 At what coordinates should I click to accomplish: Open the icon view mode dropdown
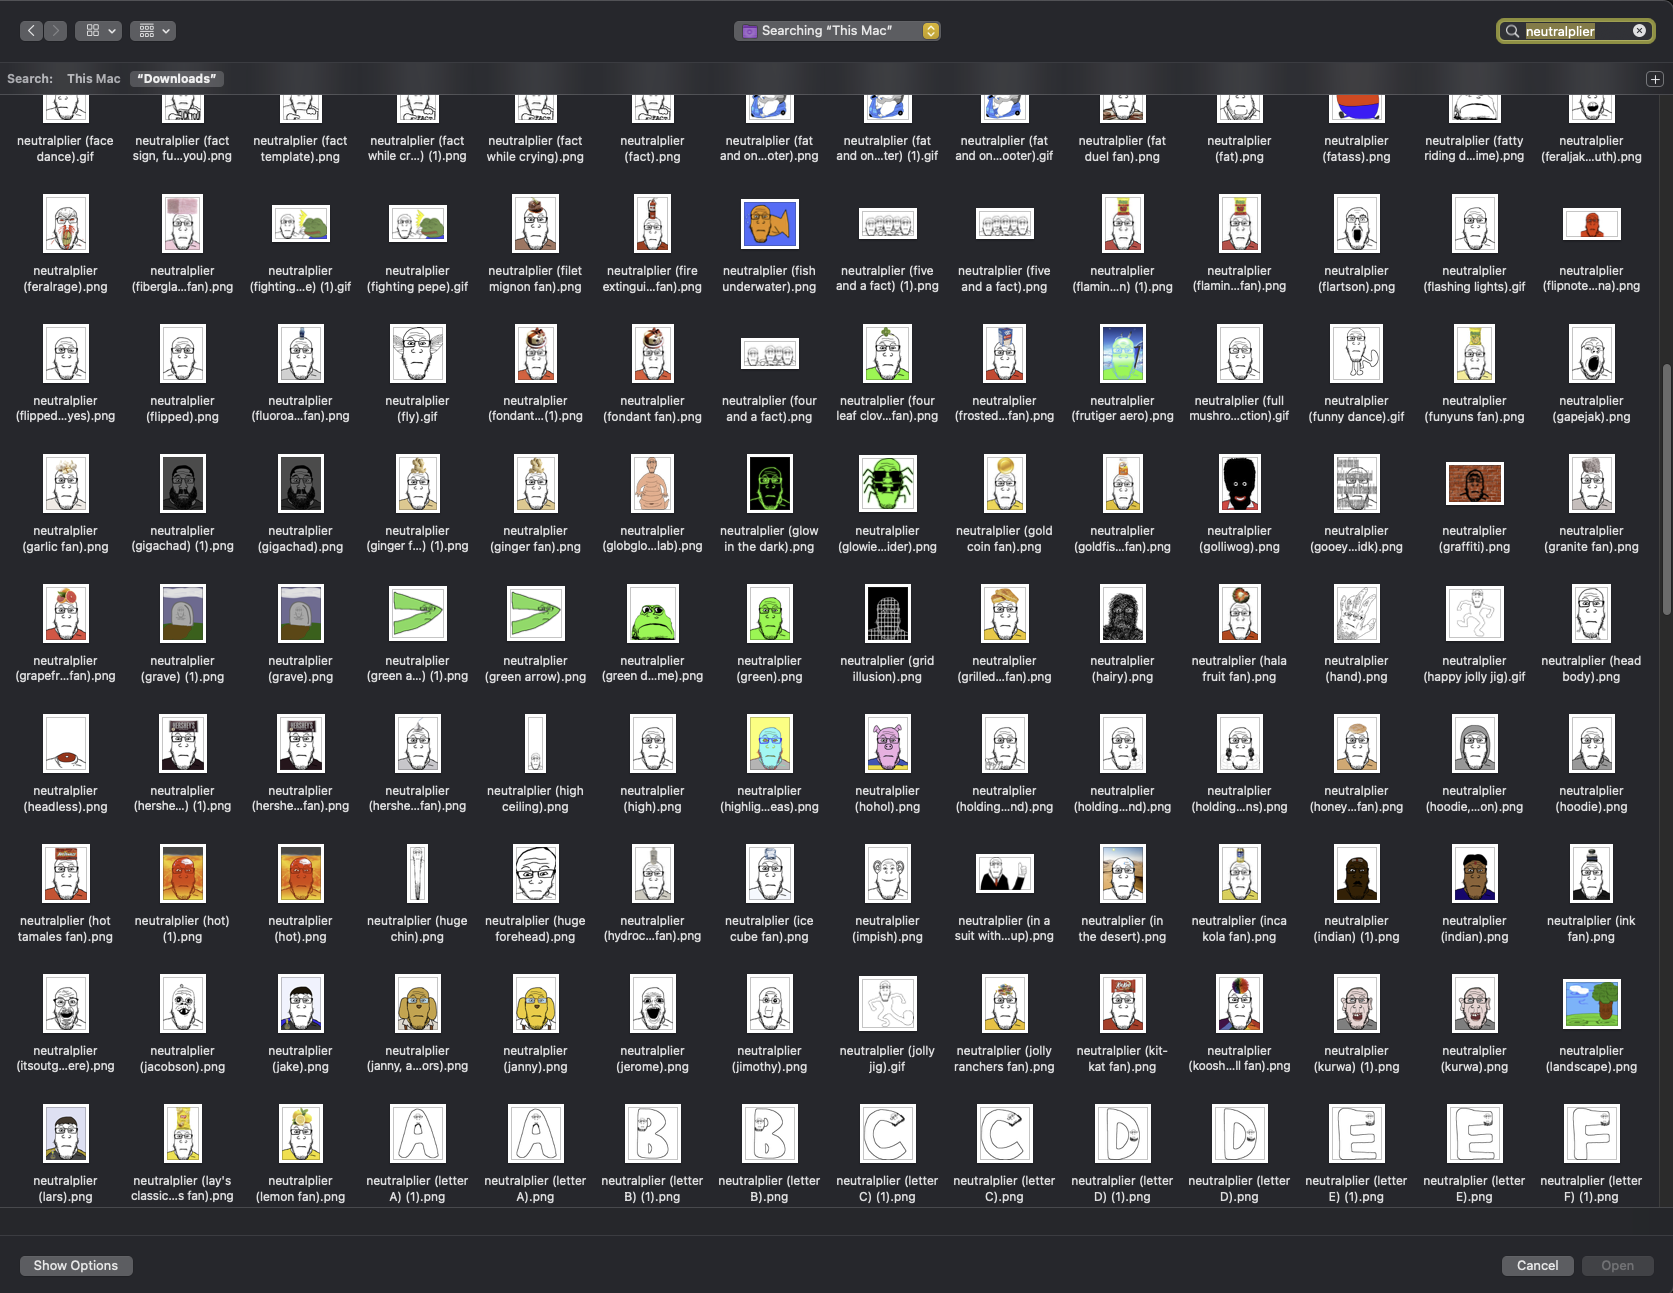101,31
